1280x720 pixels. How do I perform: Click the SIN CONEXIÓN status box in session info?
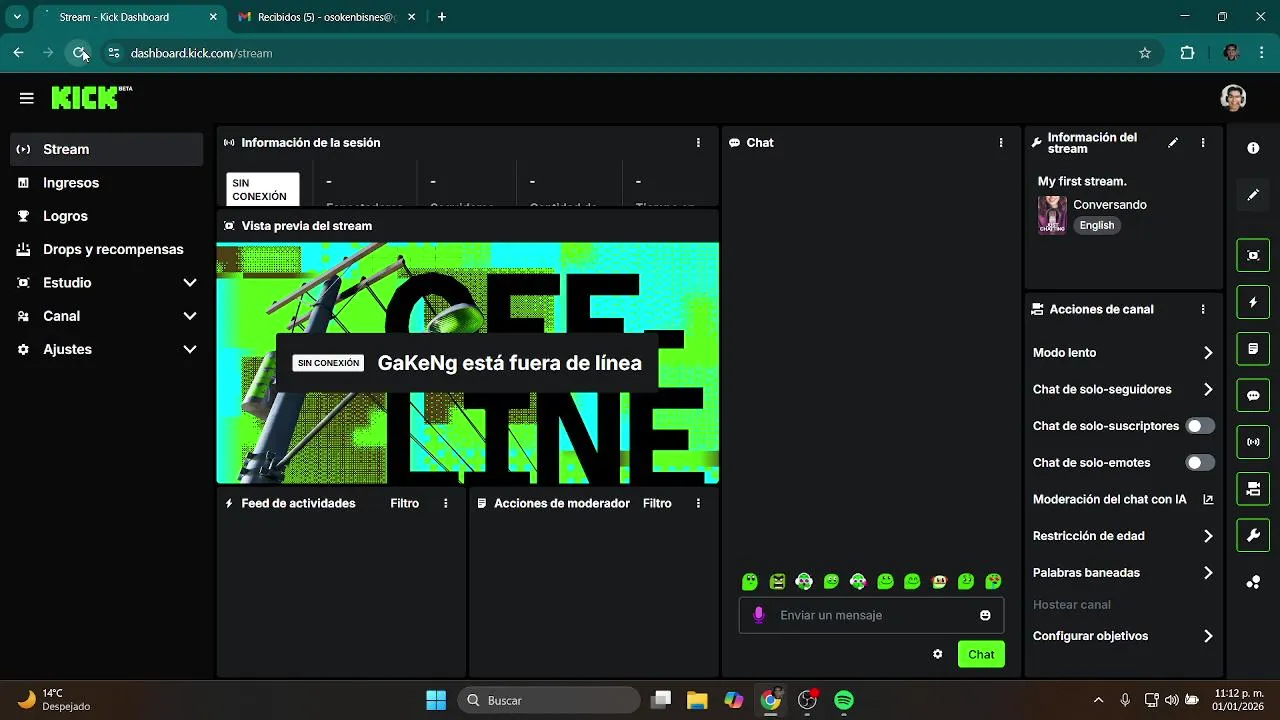pyautogui.click(x=262, y=190)
